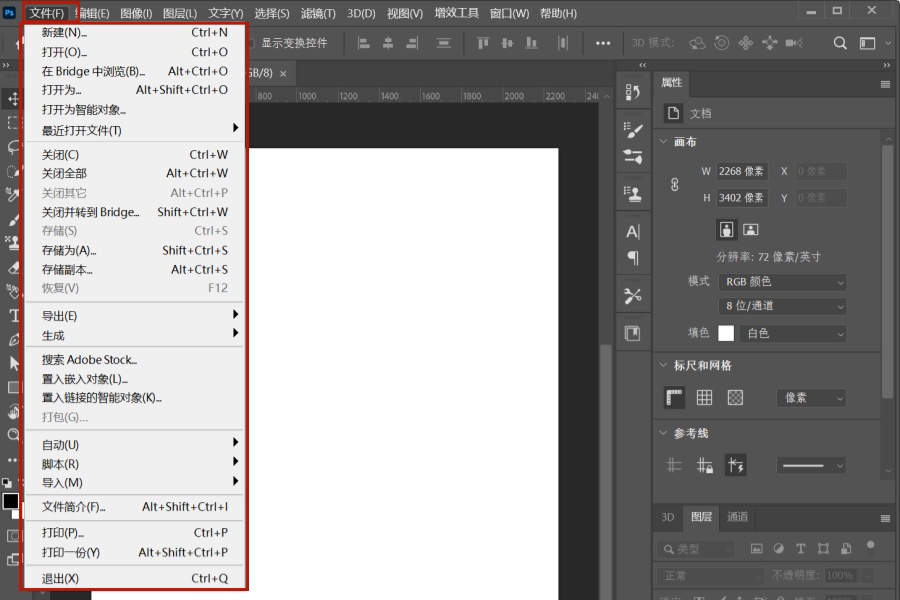Open the tool presets panel icon

coord(633,296)
